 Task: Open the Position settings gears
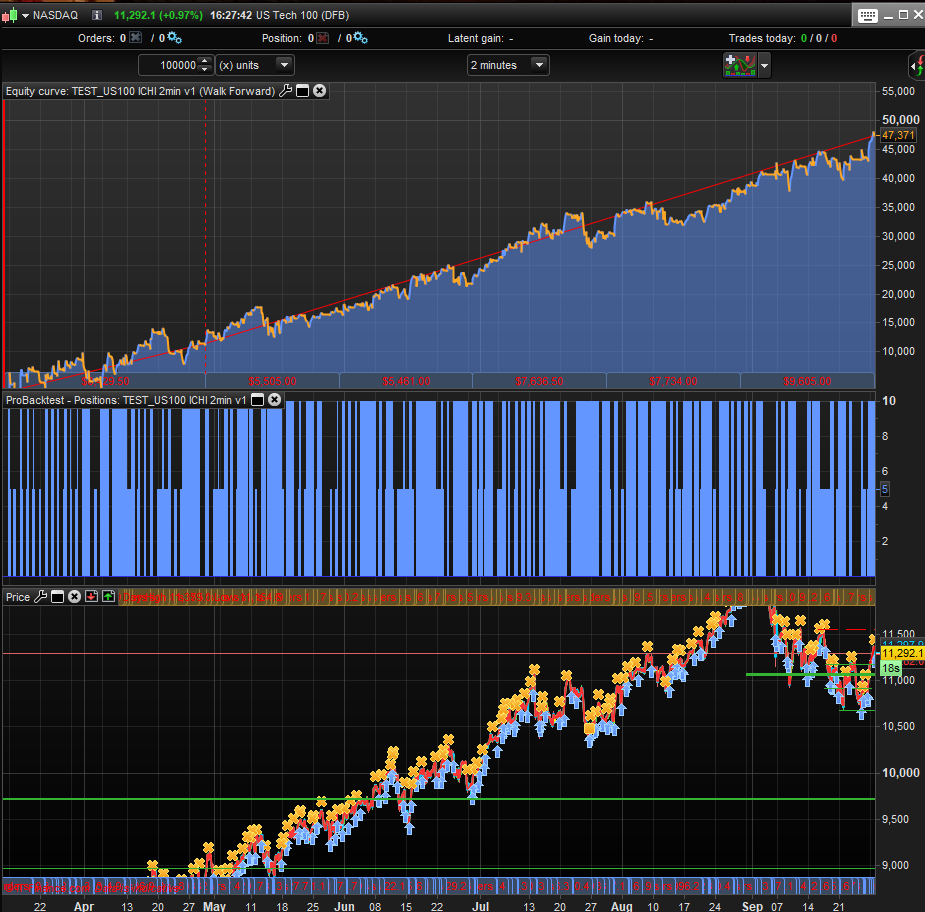[360, 38]
